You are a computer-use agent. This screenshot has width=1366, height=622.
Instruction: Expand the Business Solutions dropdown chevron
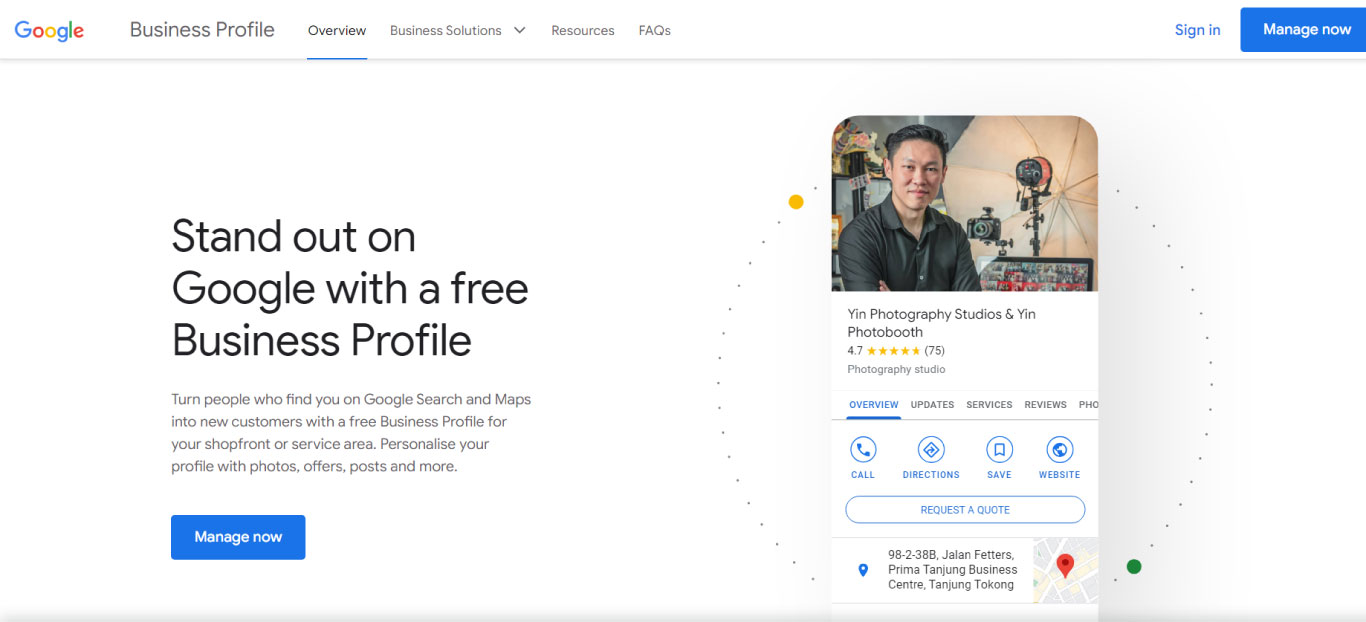519,31
